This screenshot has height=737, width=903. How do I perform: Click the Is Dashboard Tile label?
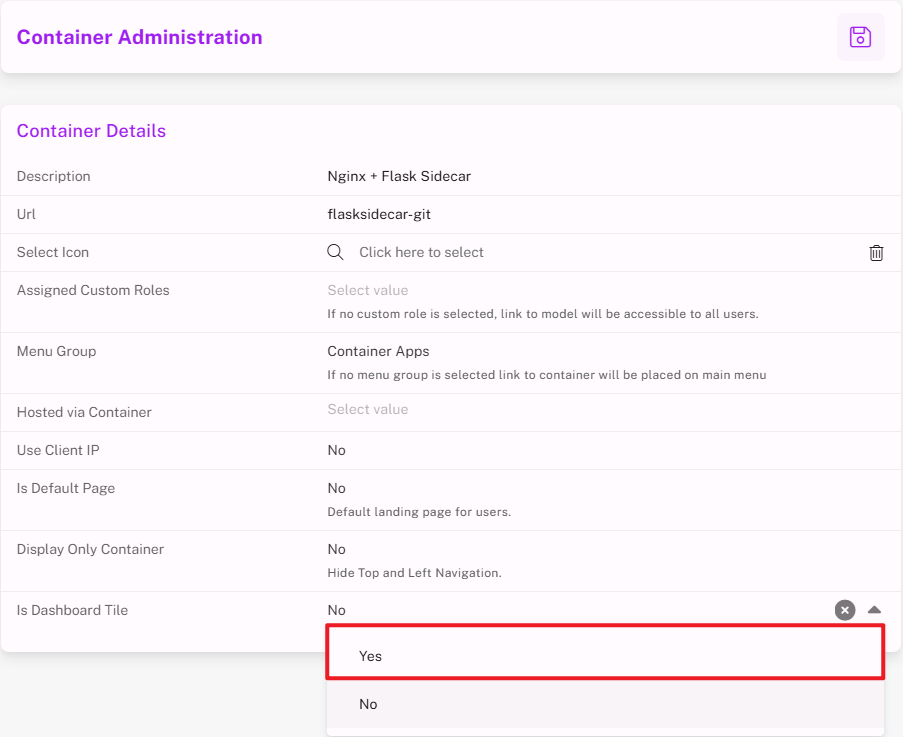tap(72, 610)
